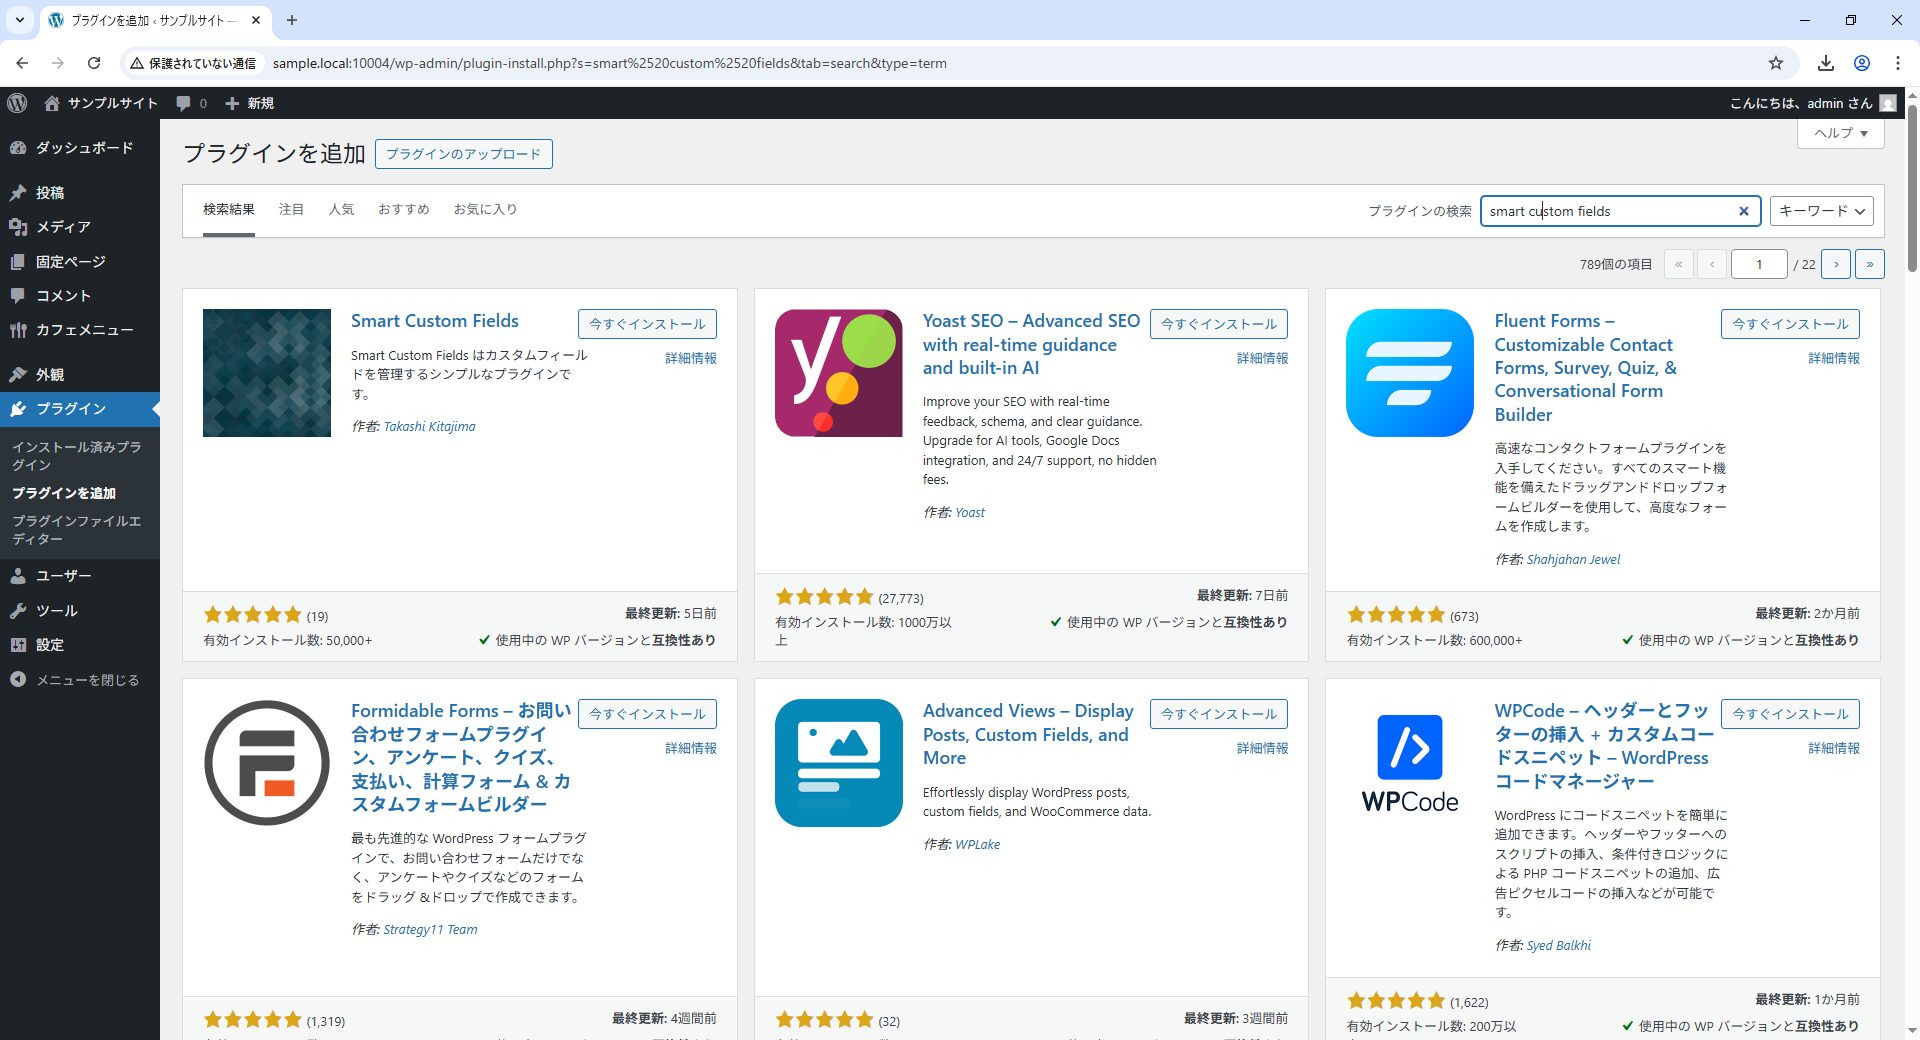This screenshot has height=1040, width=1920.
Task: Open author link Takashi Kitajima
Action: coord(430,427)
